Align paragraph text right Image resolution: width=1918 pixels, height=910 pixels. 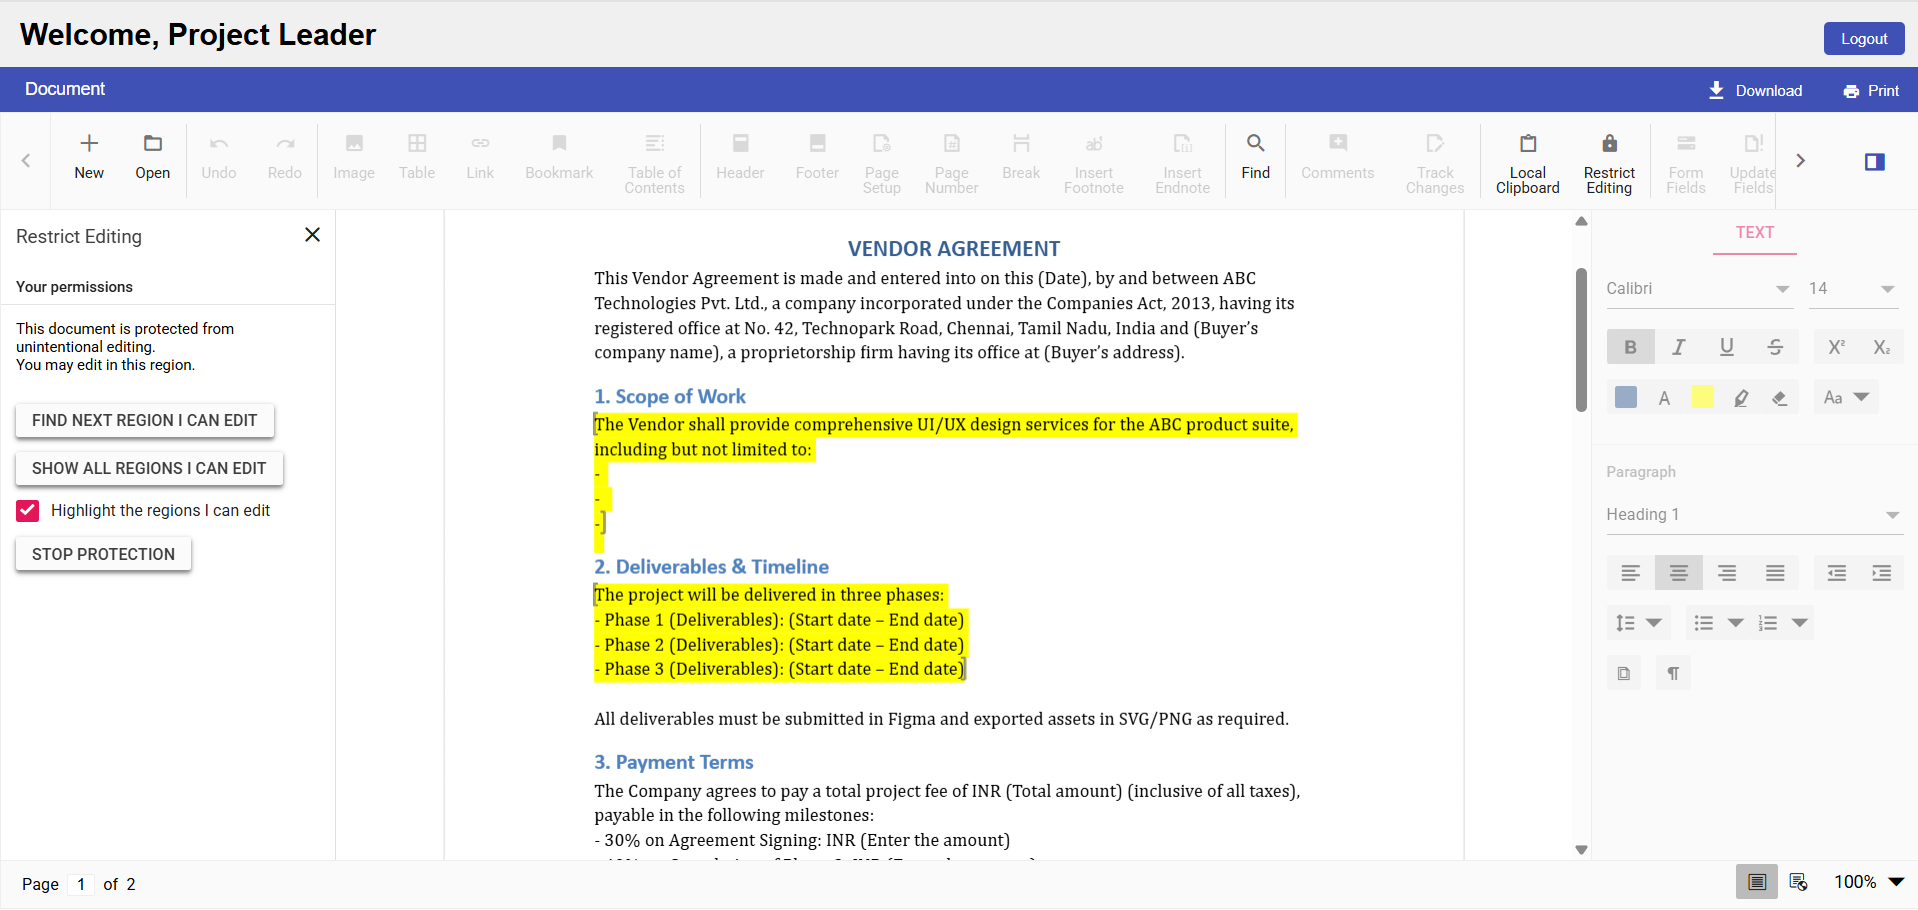coord(1726,573)
